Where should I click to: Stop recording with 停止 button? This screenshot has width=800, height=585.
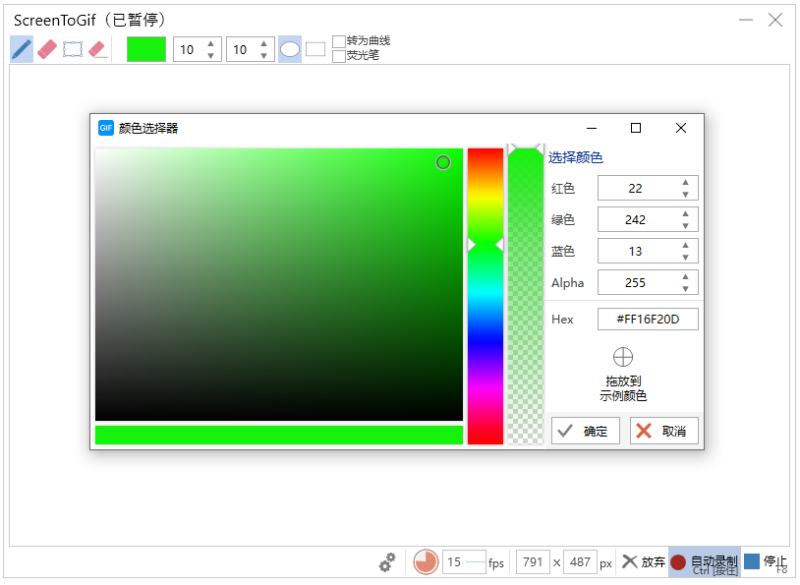(765, 563)
